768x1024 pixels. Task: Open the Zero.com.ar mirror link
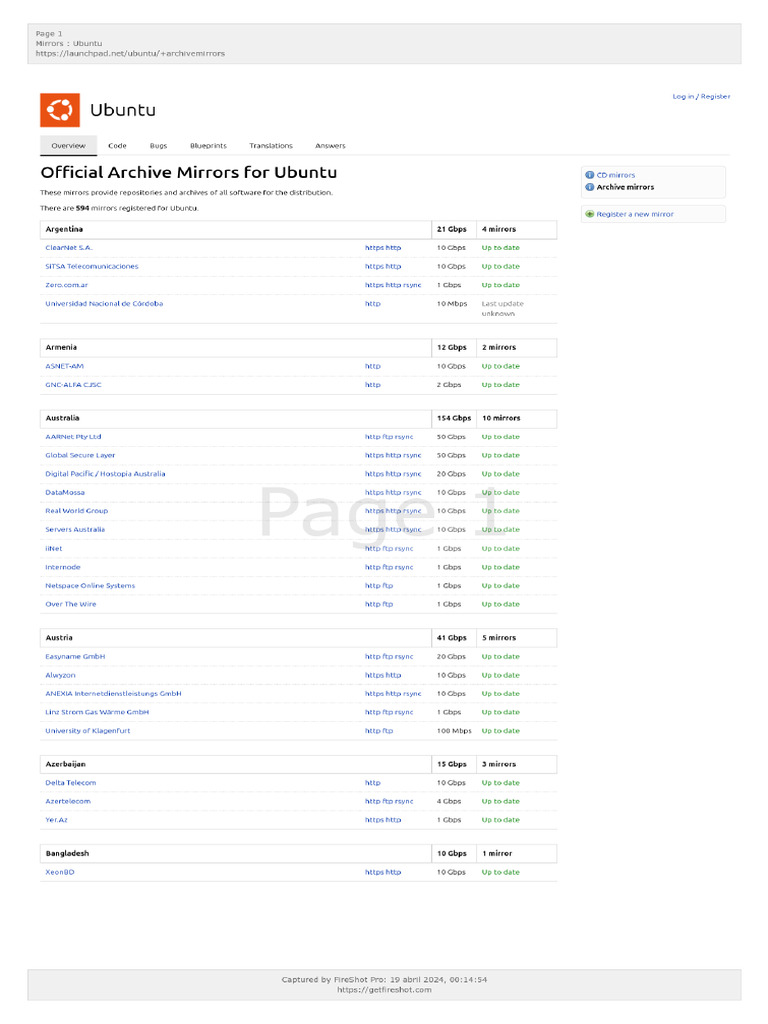click(x=67, y=285)
